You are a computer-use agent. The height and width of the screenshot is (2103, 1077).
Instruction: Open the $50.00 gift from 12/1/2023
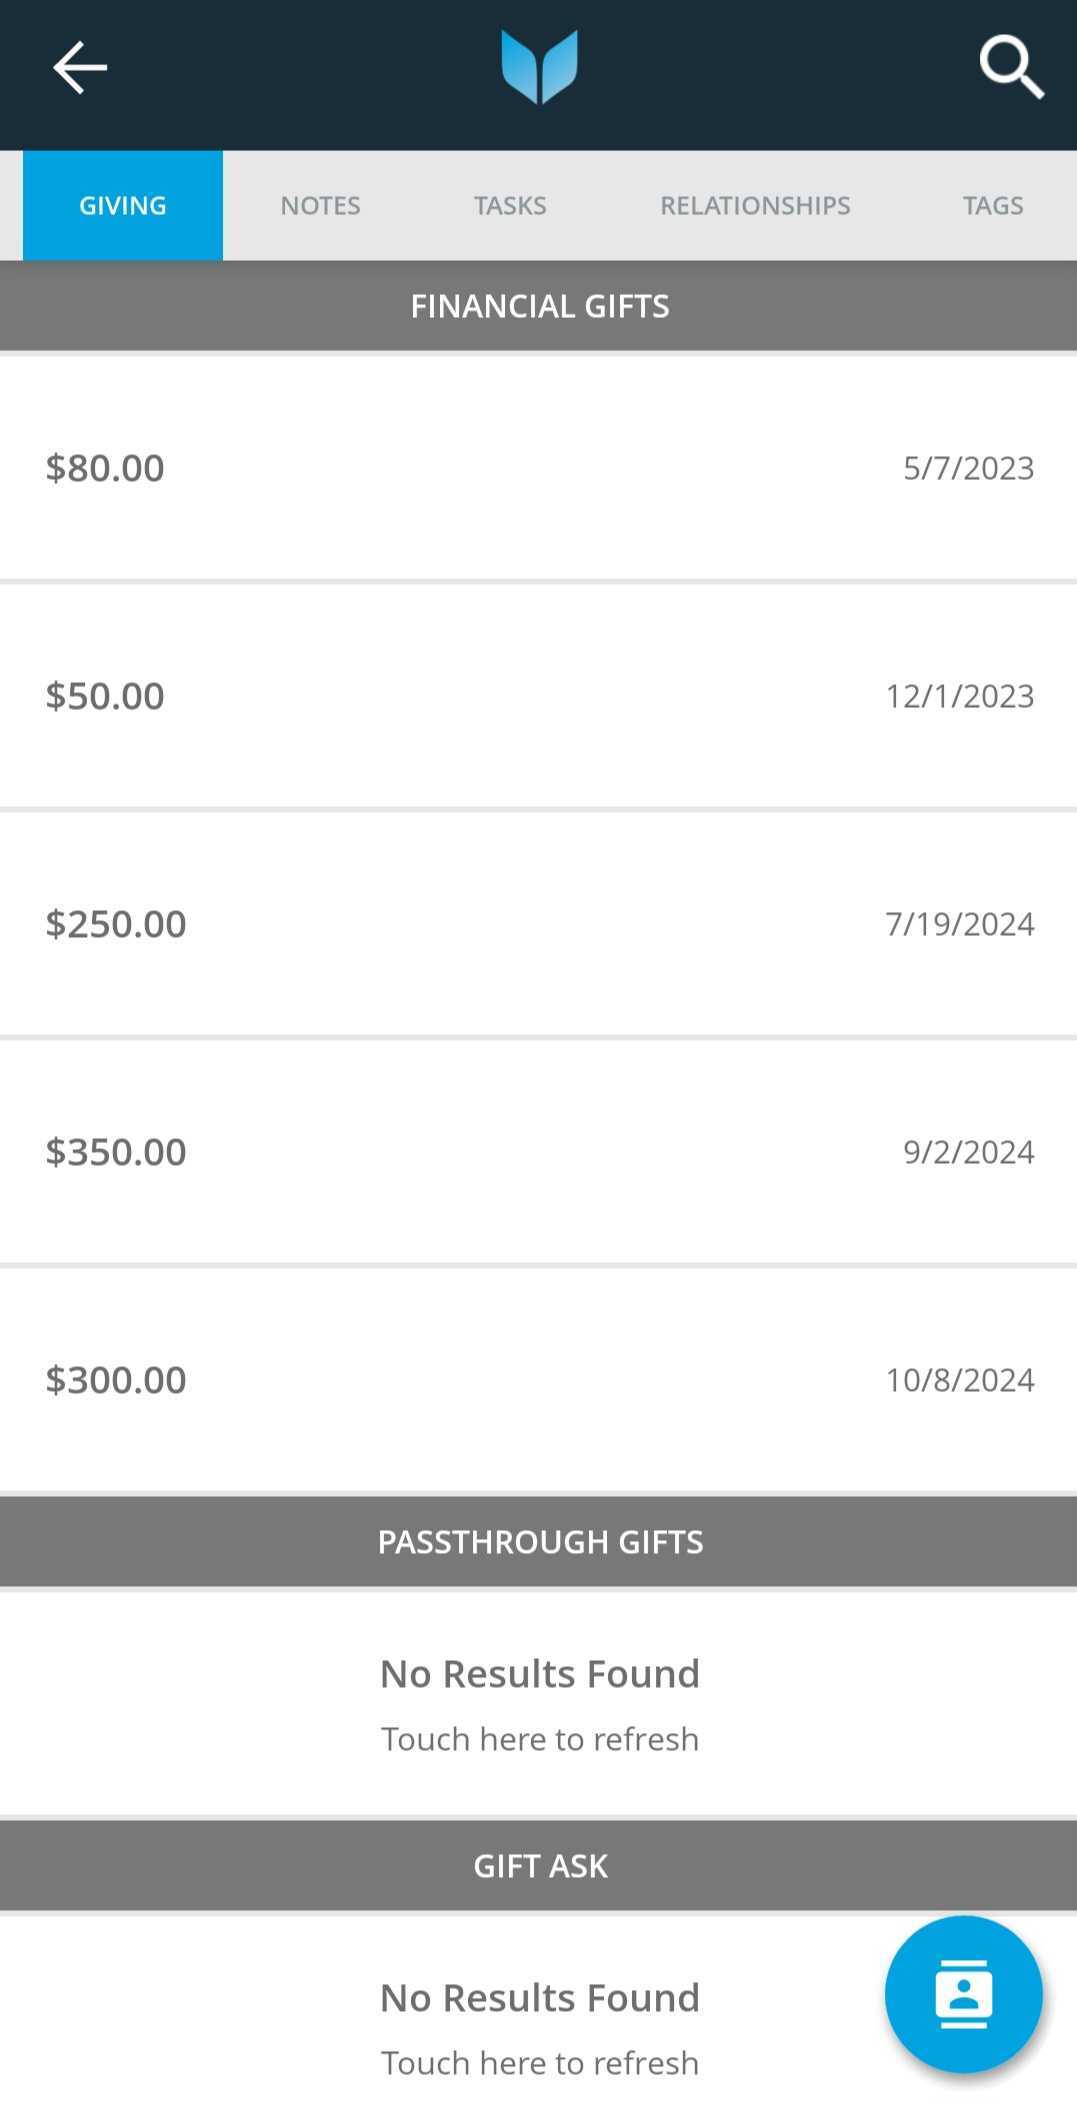pos(538,695)
